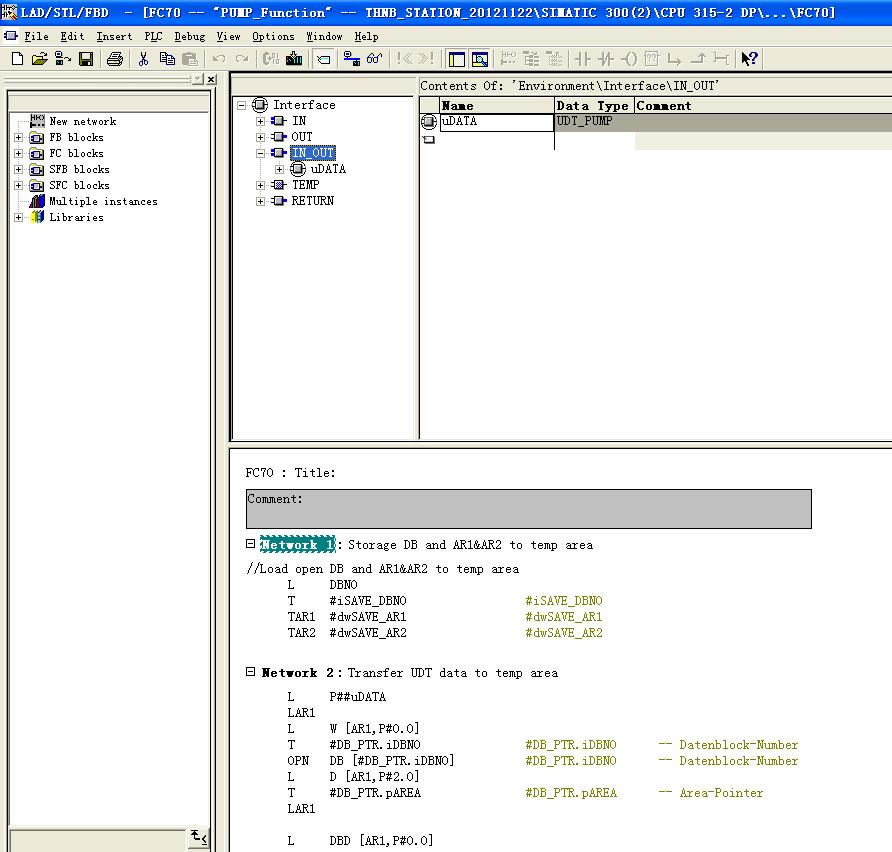Expand the FB blocks tree node
This screenshot has width=892, height=852.
click(x=19, y=138)
